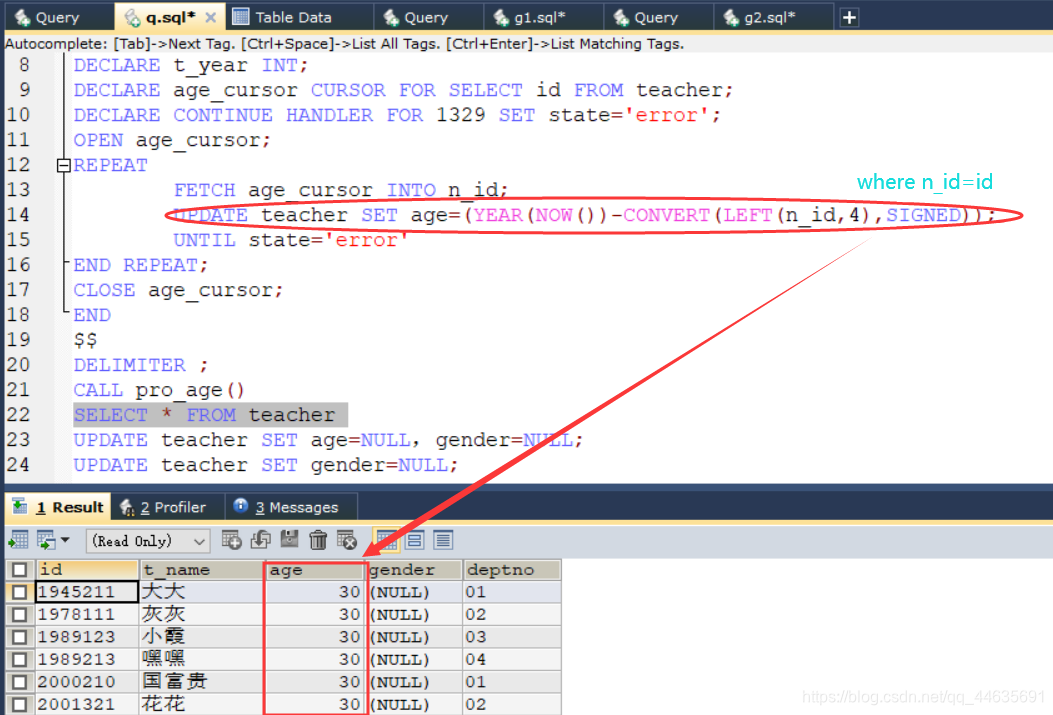Open a new tab with plus button
Image resolution: width=1053 pixels, height=715 pixels.
point(849,17)
